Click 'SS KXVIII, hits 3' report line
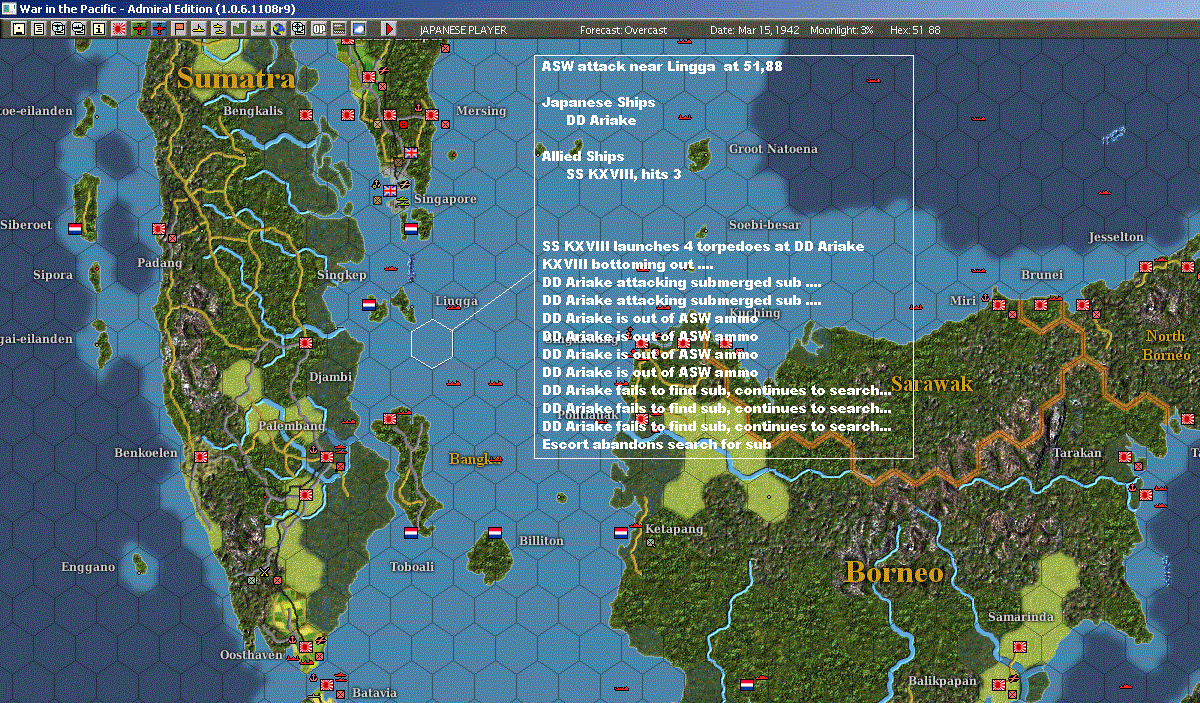Image resolution: width=1200 pixels, height=703 pixels. [x=623, y=174]
